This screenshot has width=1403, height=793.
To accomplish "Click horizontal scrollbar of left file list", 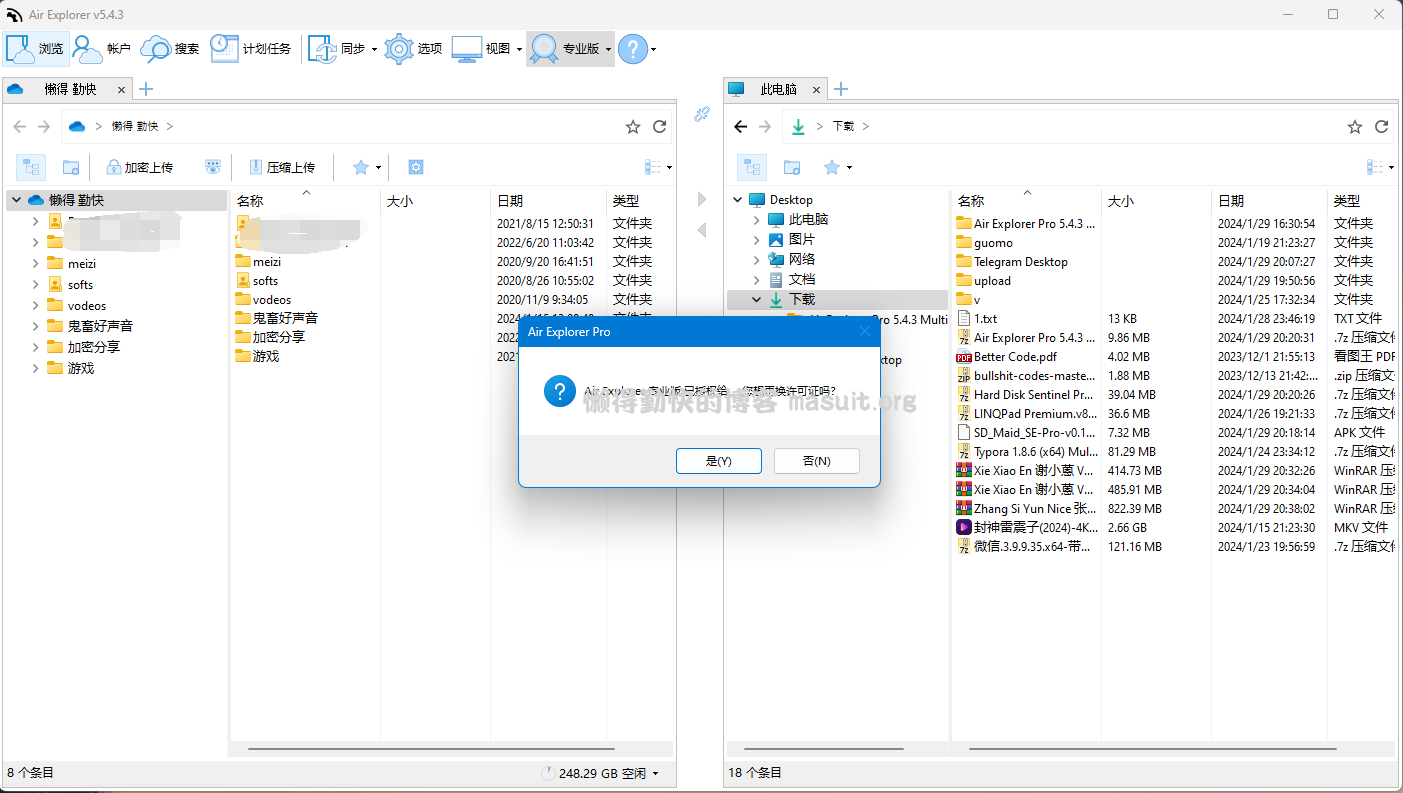I will (x=430, y=748).
